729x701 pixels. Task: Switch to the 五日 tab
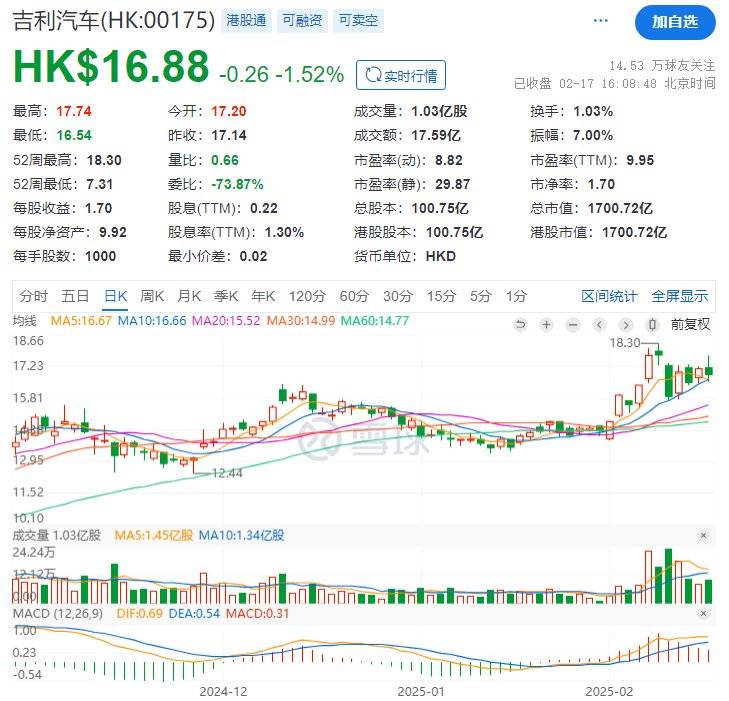pyautogui.click(x=75, y=298)
